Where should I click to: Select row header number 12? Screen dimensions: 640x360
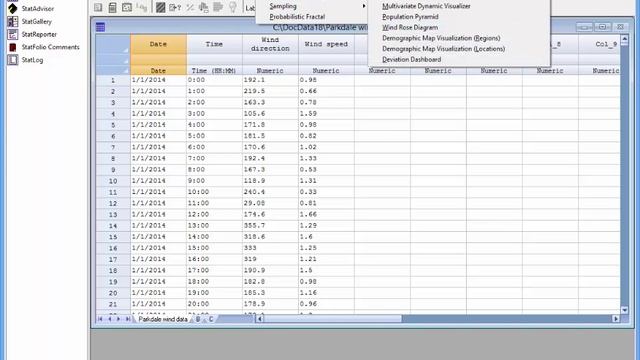coord(113,203)
